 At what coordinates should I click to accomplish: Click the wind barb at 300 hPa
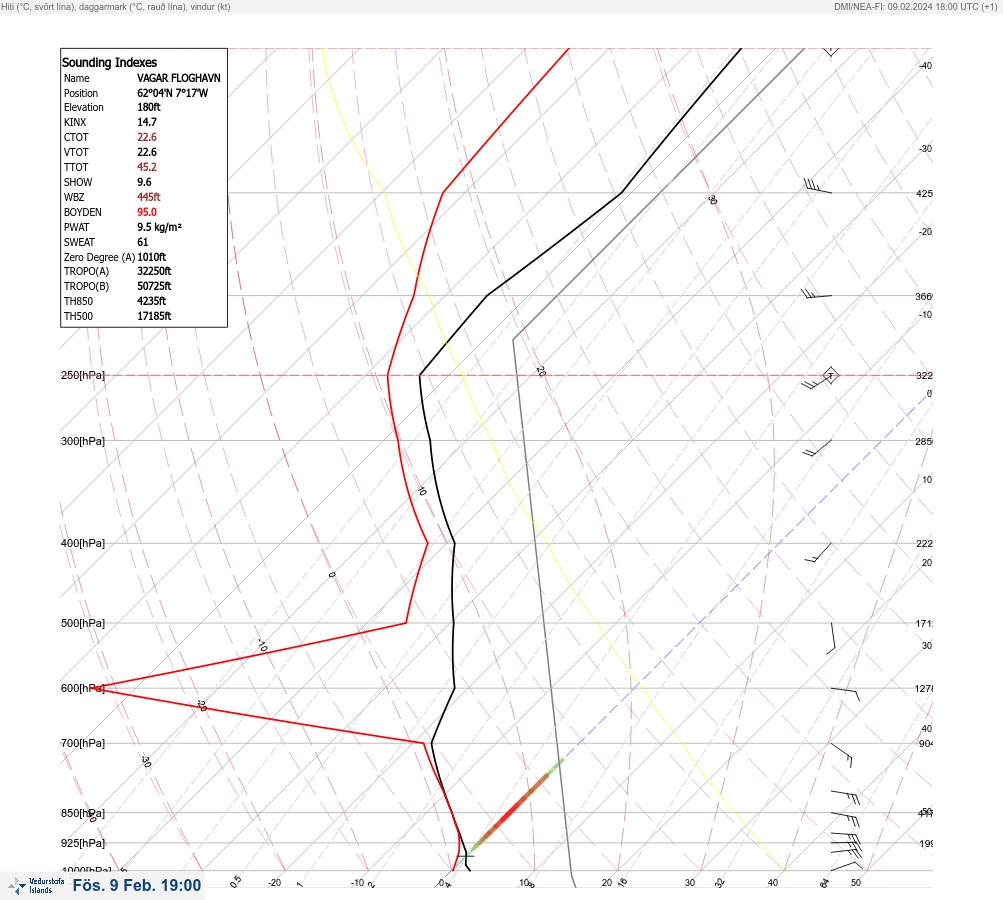pos(817,448)
